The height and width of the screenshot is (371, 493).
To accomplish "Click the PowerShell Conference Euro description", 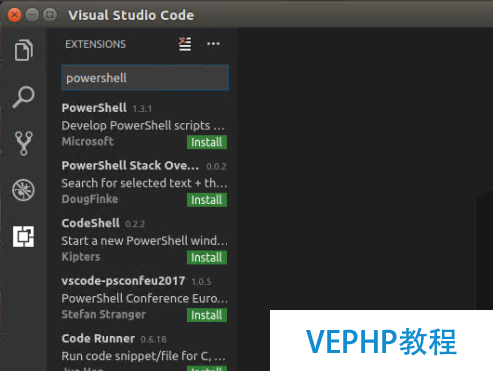I will coord(144,298).
